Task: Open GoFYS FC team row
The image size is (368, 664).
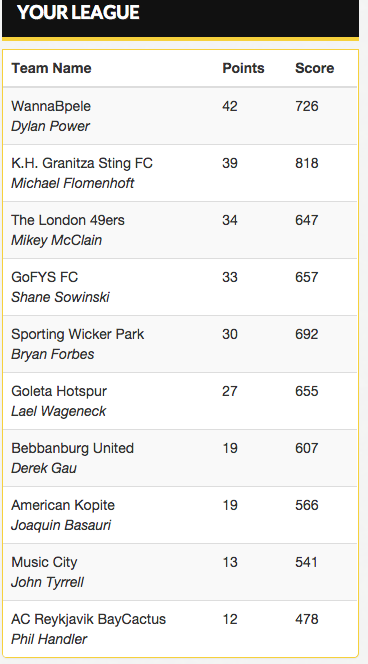Action: (x=180, y=287)
